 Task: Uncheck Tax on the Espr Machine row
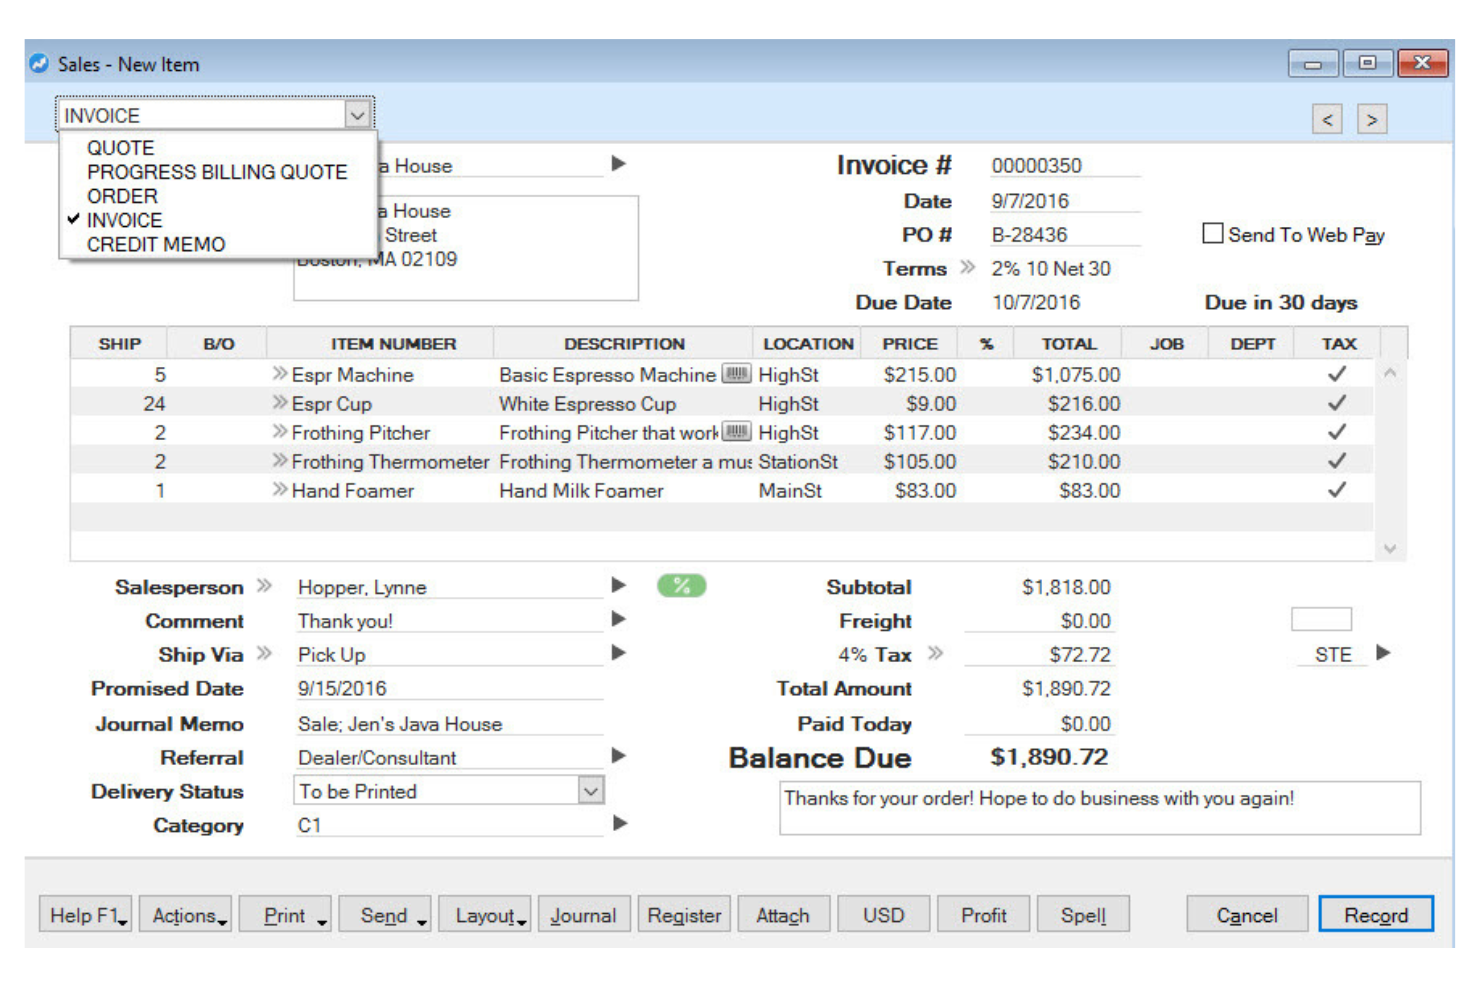coord(1337,374)
